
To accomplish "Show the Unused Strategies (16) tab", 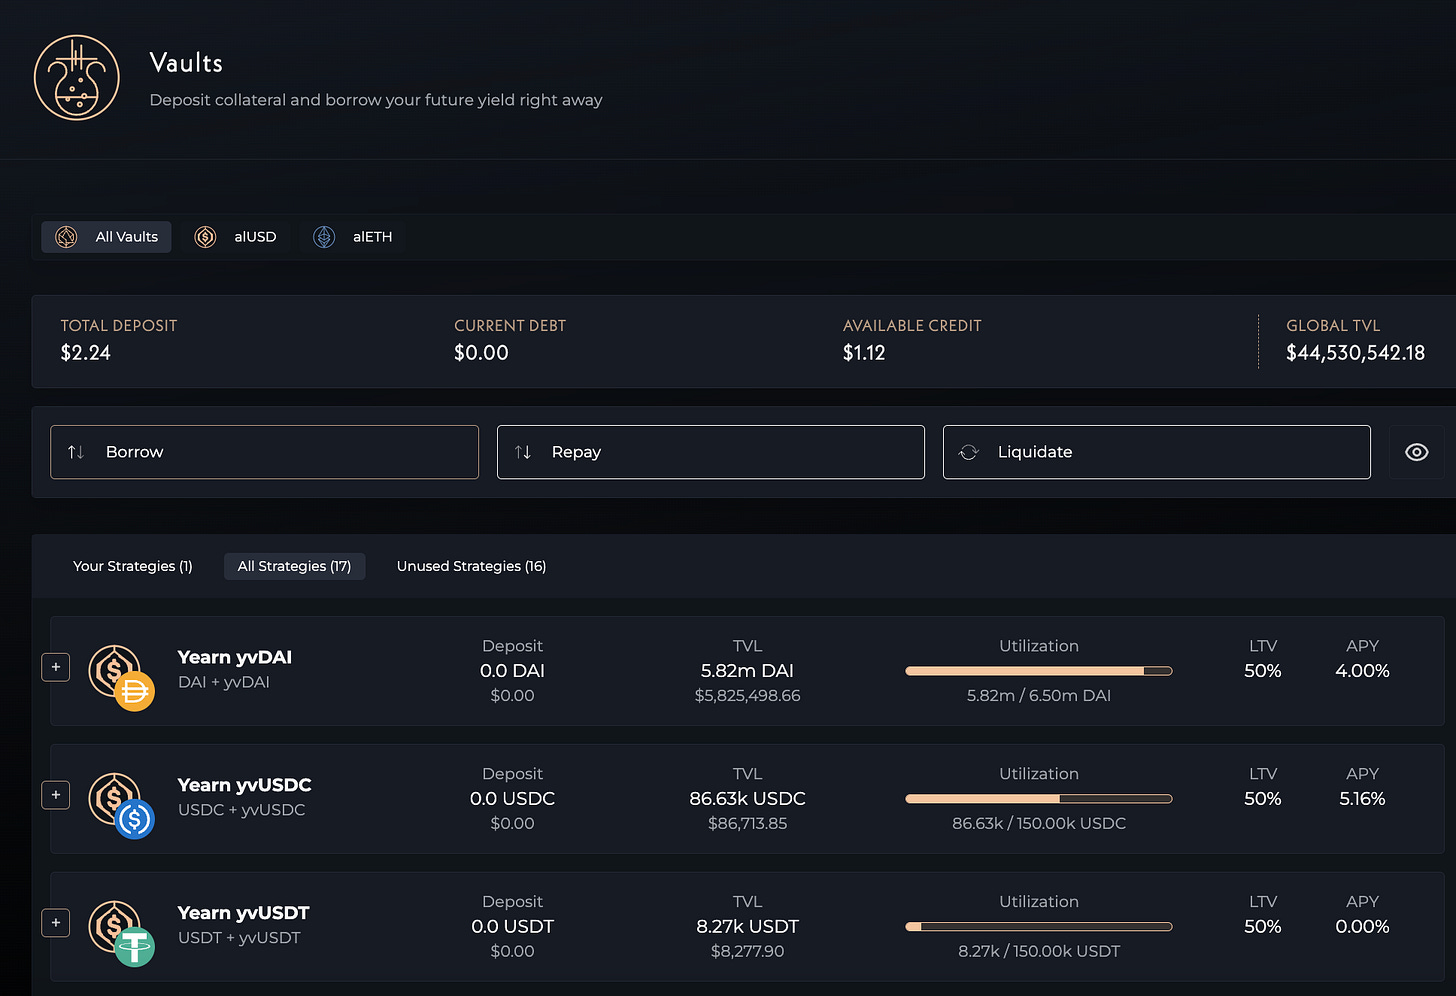I will (x=471, y=566).
